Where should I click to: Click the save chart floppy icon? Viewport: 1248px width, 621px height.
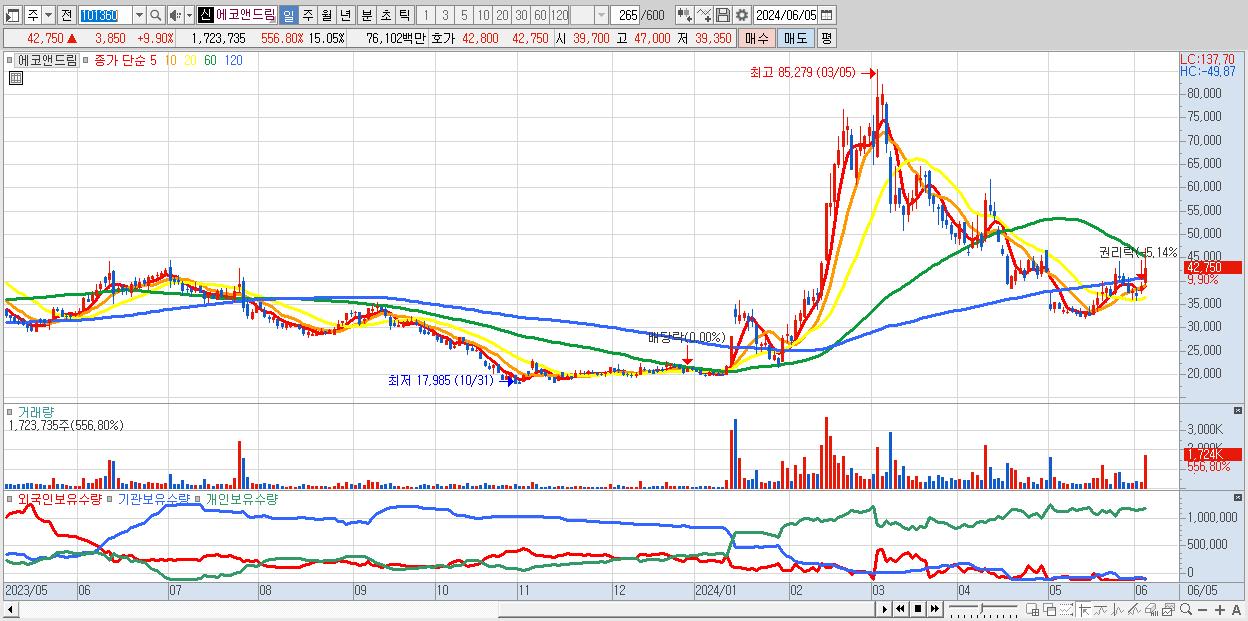point(722,15)
